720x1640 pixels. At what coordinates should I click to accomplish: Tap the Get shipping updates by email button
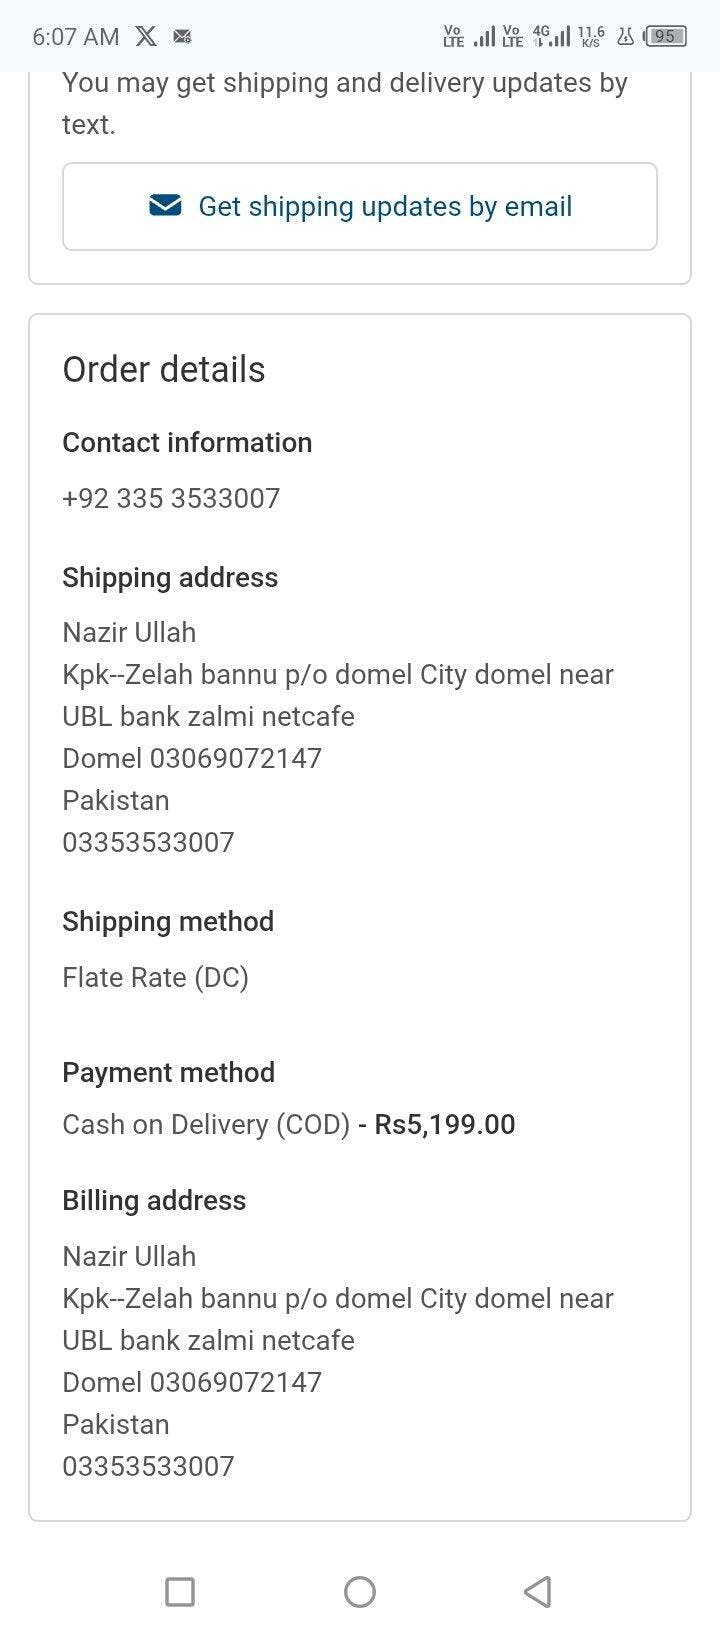pyautogui.click(x=360, y=206)
